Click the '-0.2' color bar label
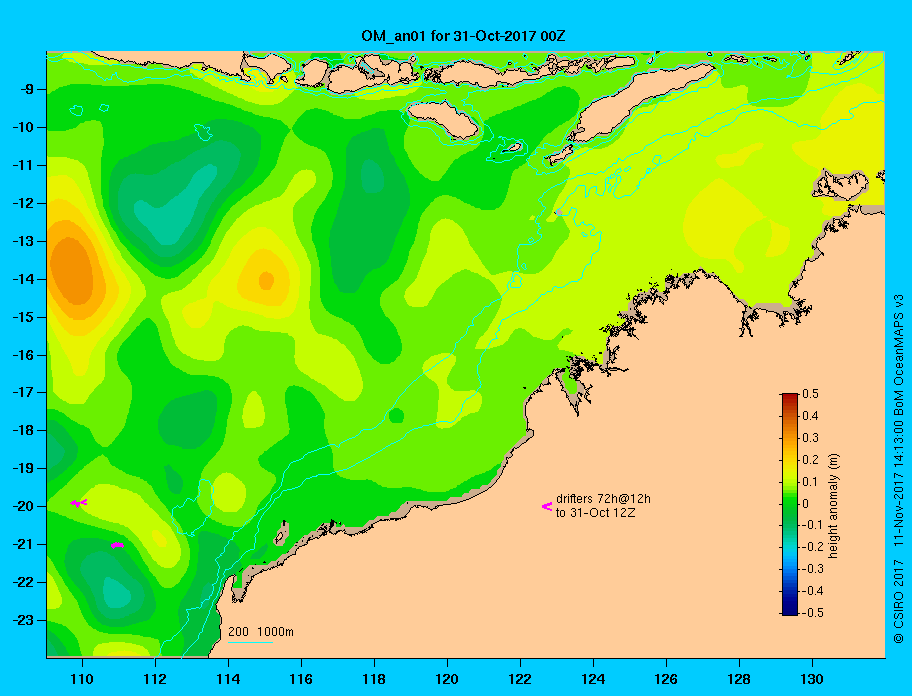 point(813,547)
